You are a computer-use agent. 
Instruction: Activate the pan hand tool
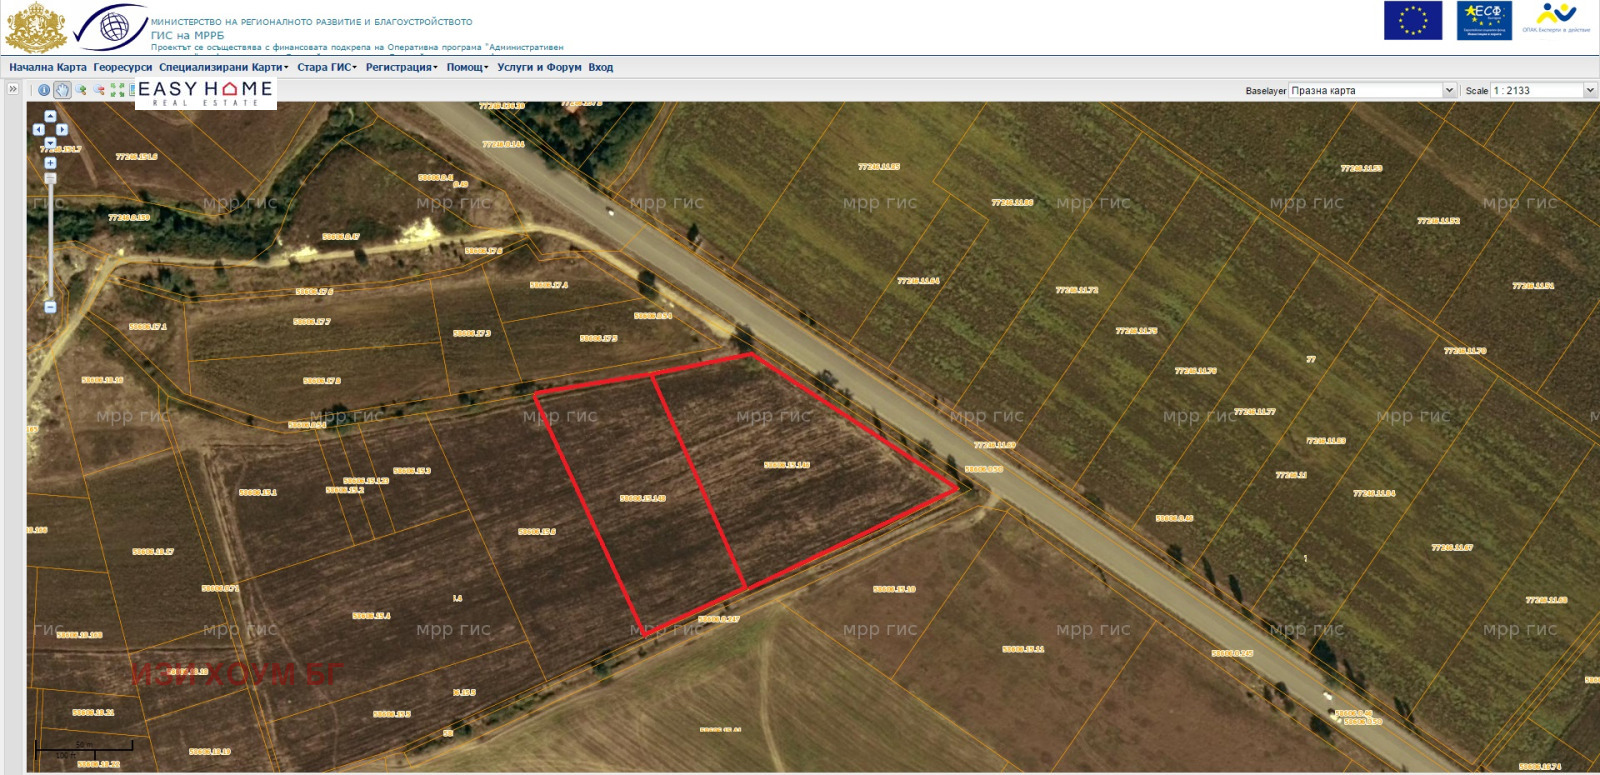click(63, 90)
